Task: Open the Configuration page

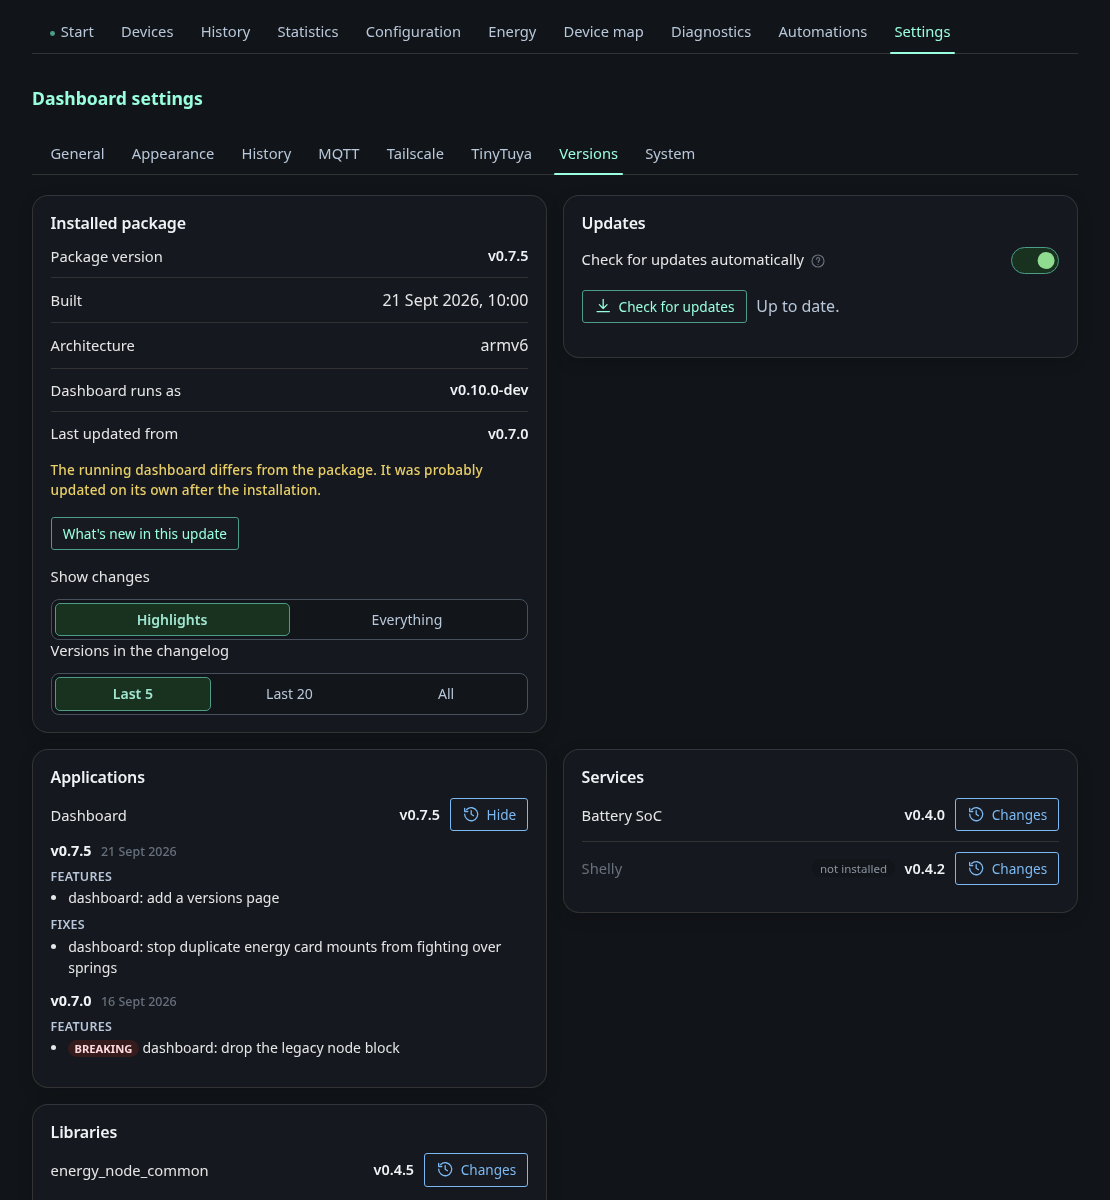Action: (x=413, y=32)
